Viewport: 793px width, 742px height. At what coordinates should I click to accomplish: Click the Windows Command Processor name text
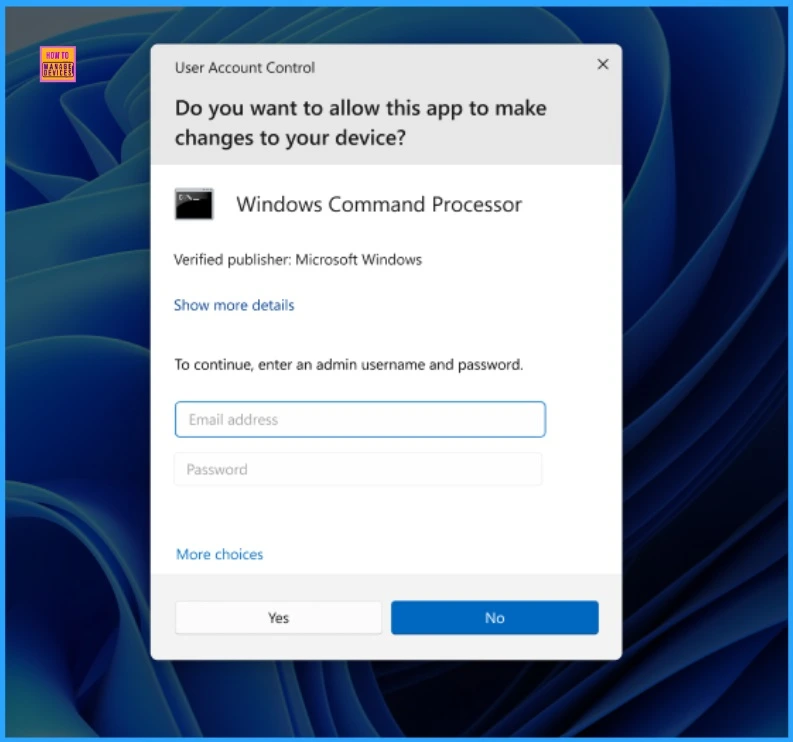(379, 204)
